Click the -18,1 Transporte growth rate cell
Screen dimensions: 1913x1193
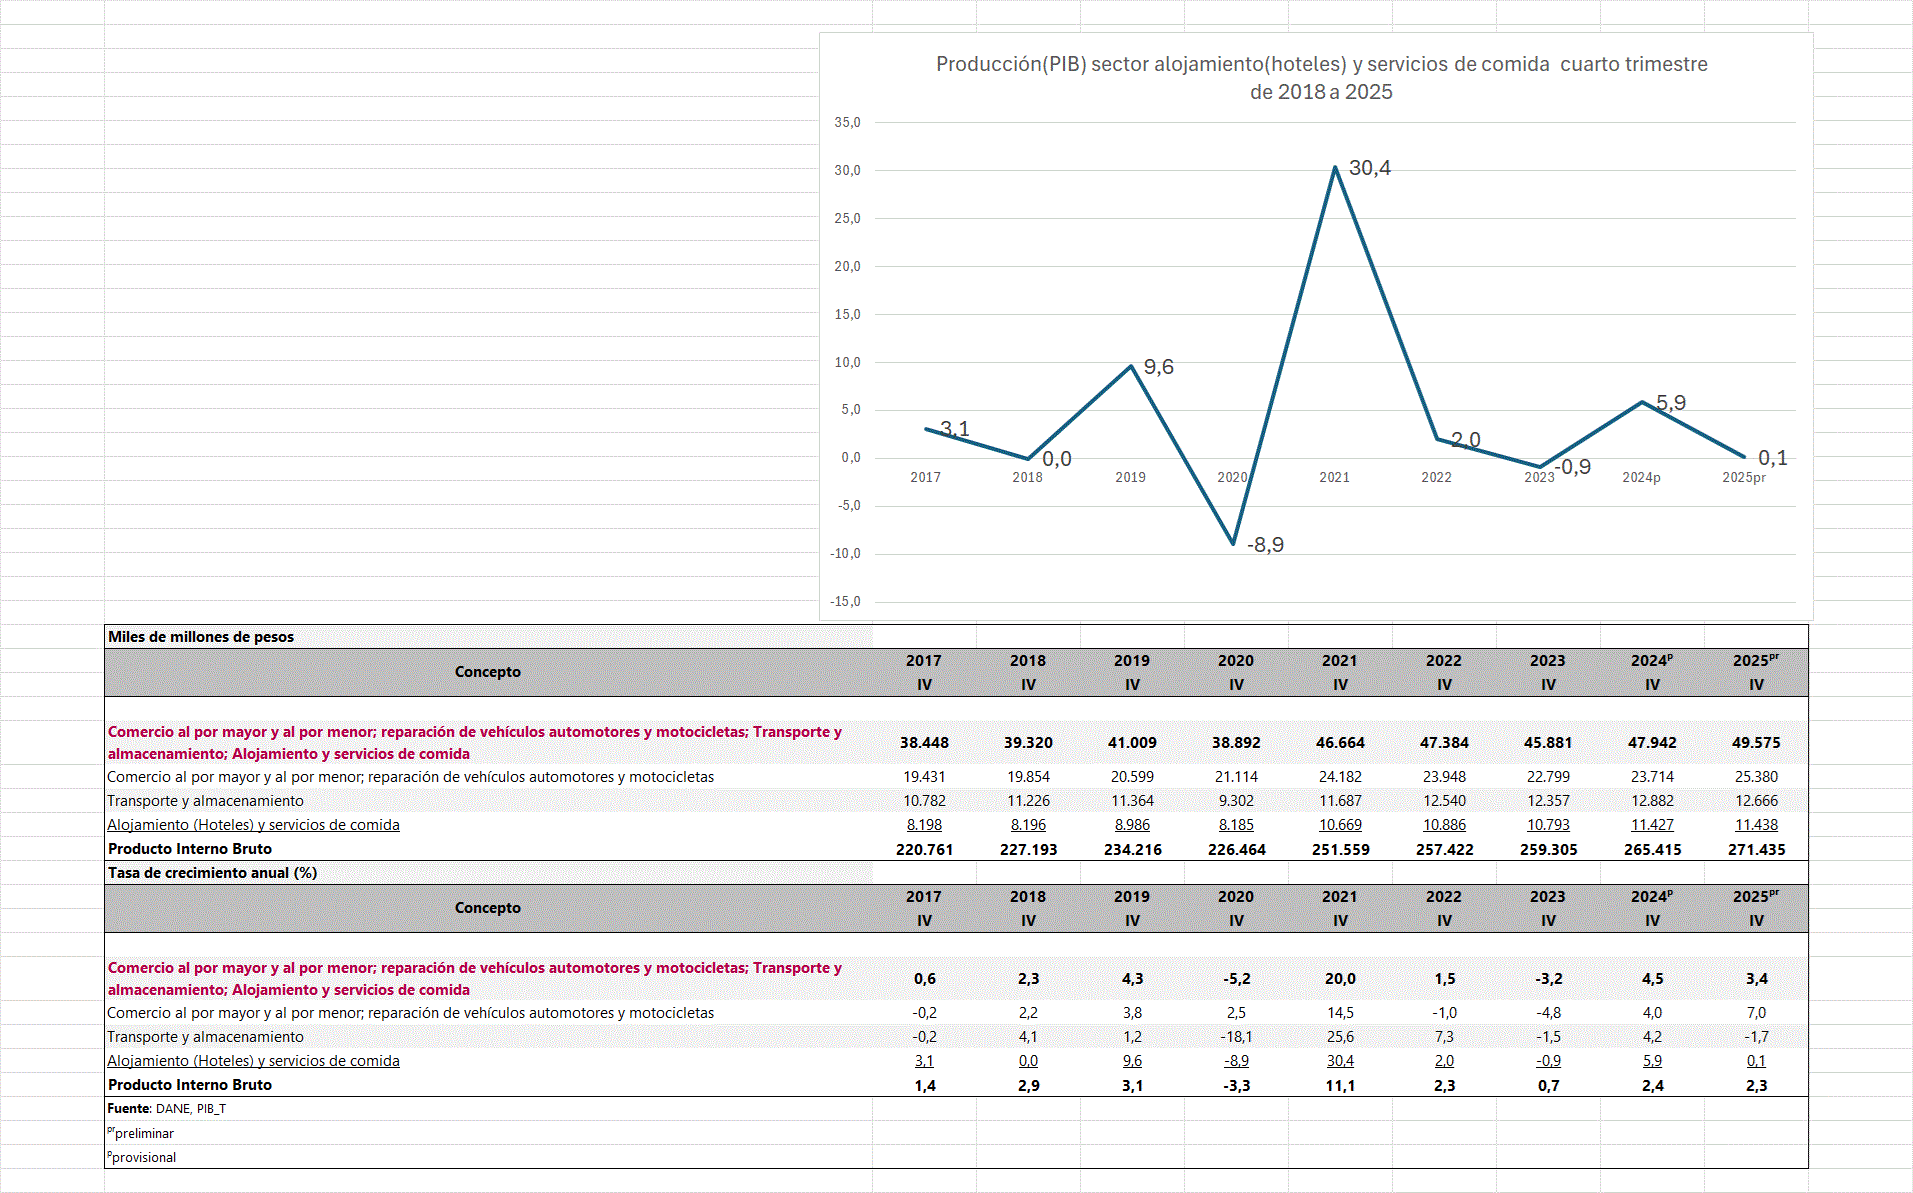[x=1236, y=1037]
